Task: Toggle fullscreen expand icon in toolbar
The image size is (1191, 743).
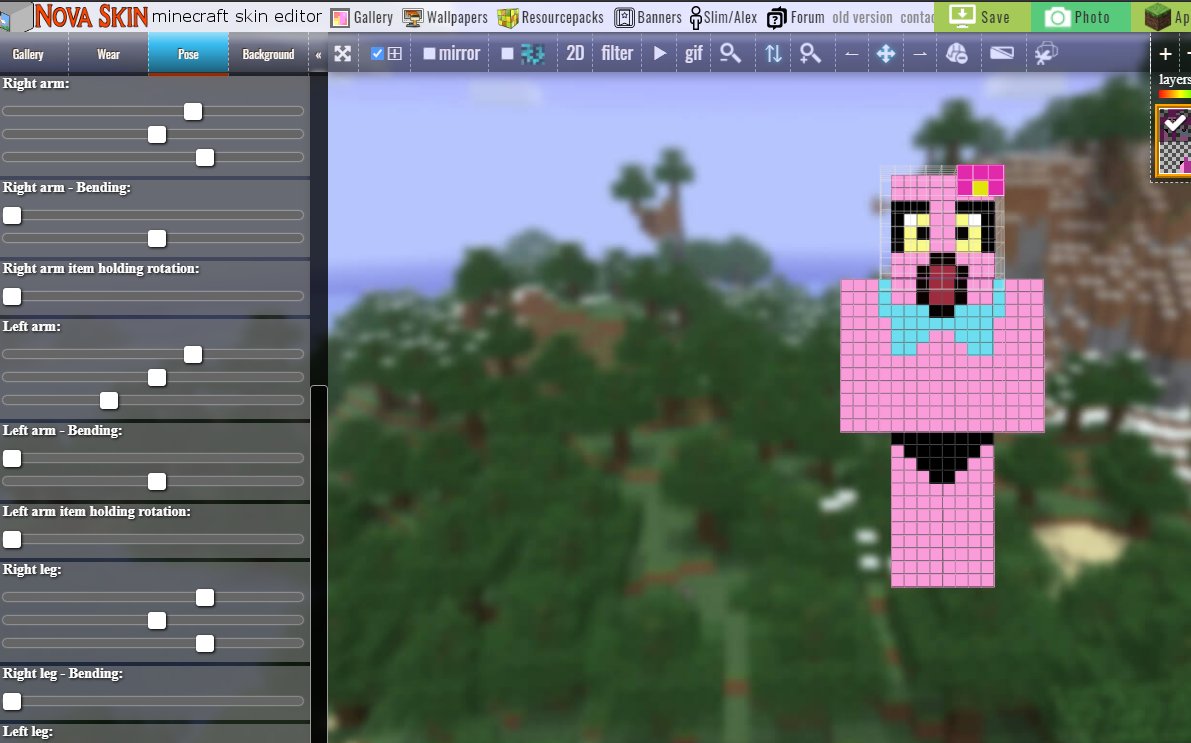Action: (343, 53)
